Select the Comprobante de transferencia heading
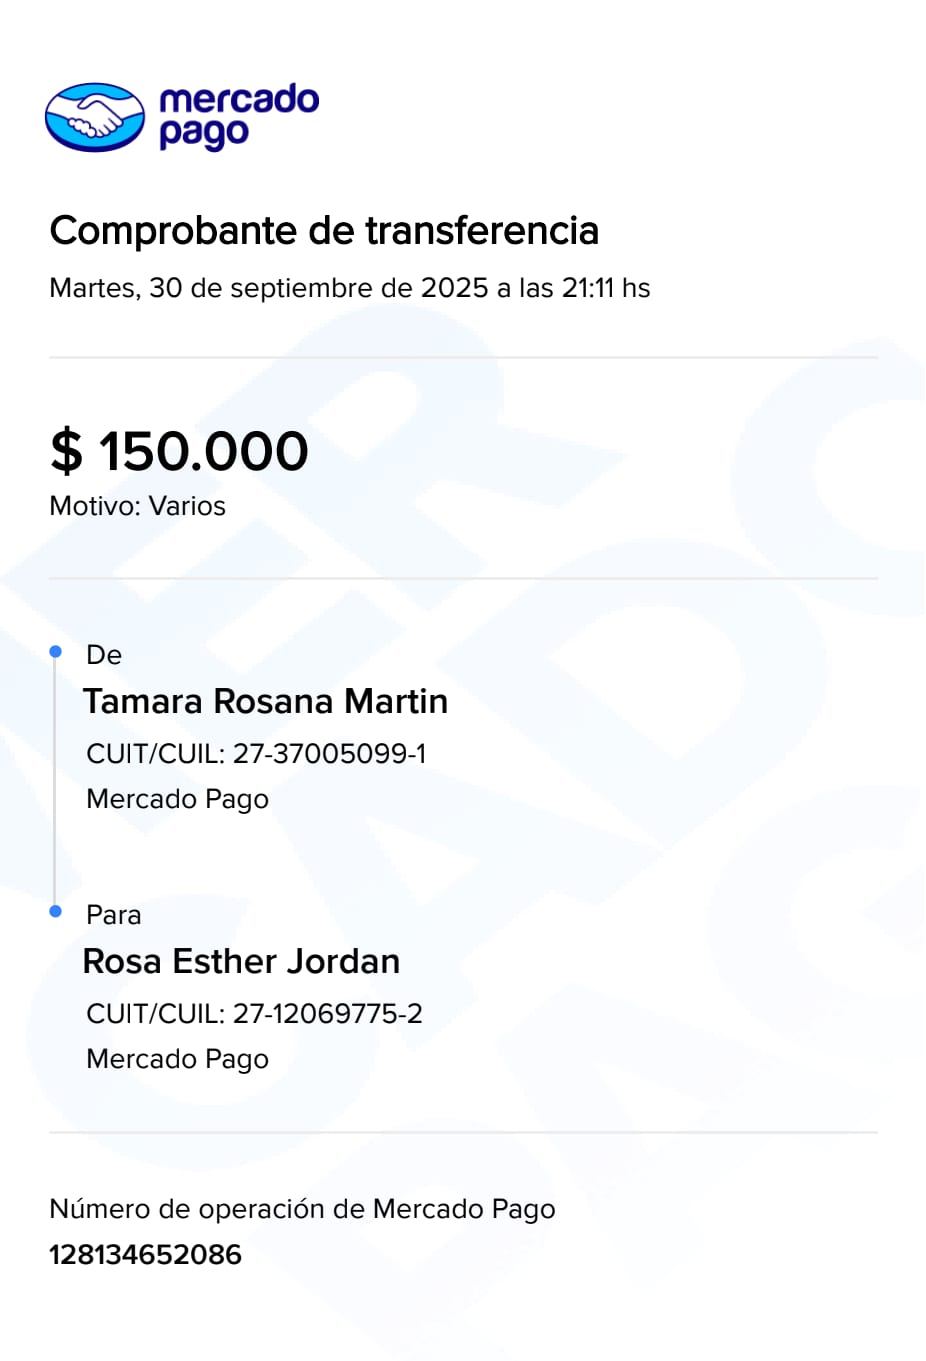The image size is (926, 1361). (324, 231)
